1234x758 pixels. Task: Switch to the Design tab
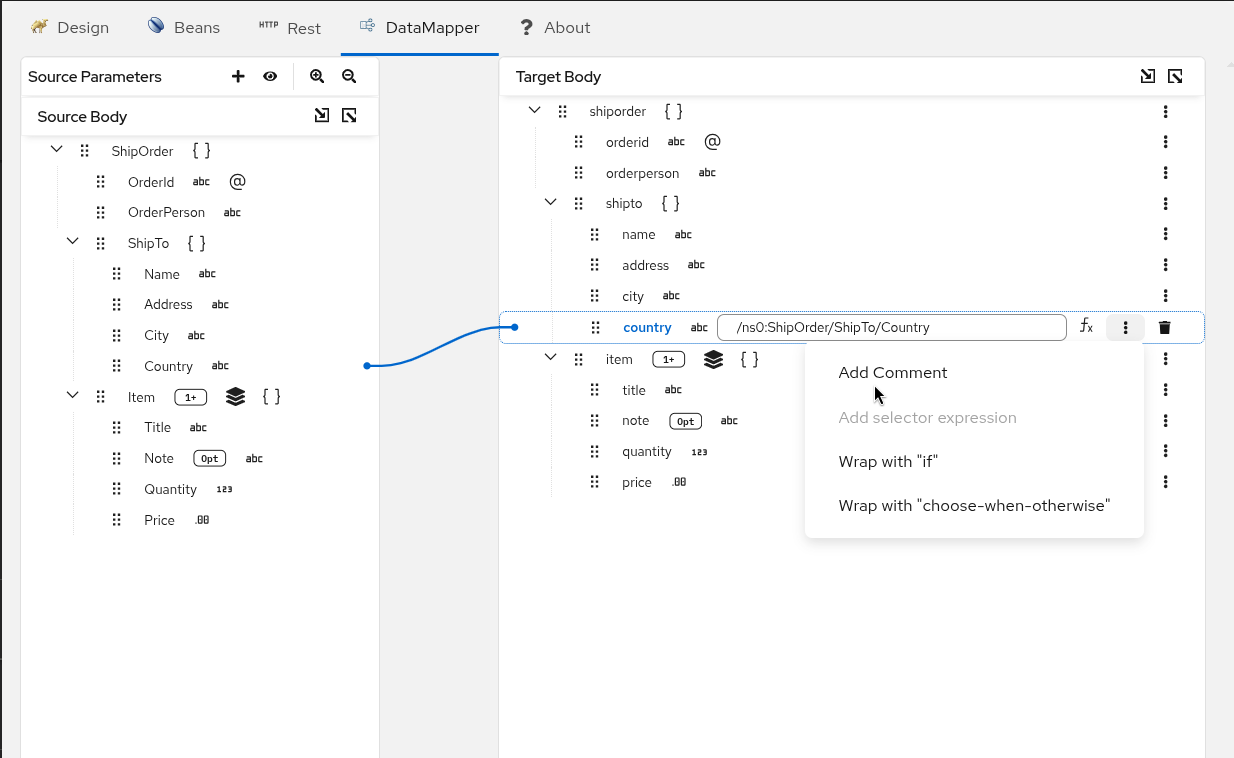point(69,28)
